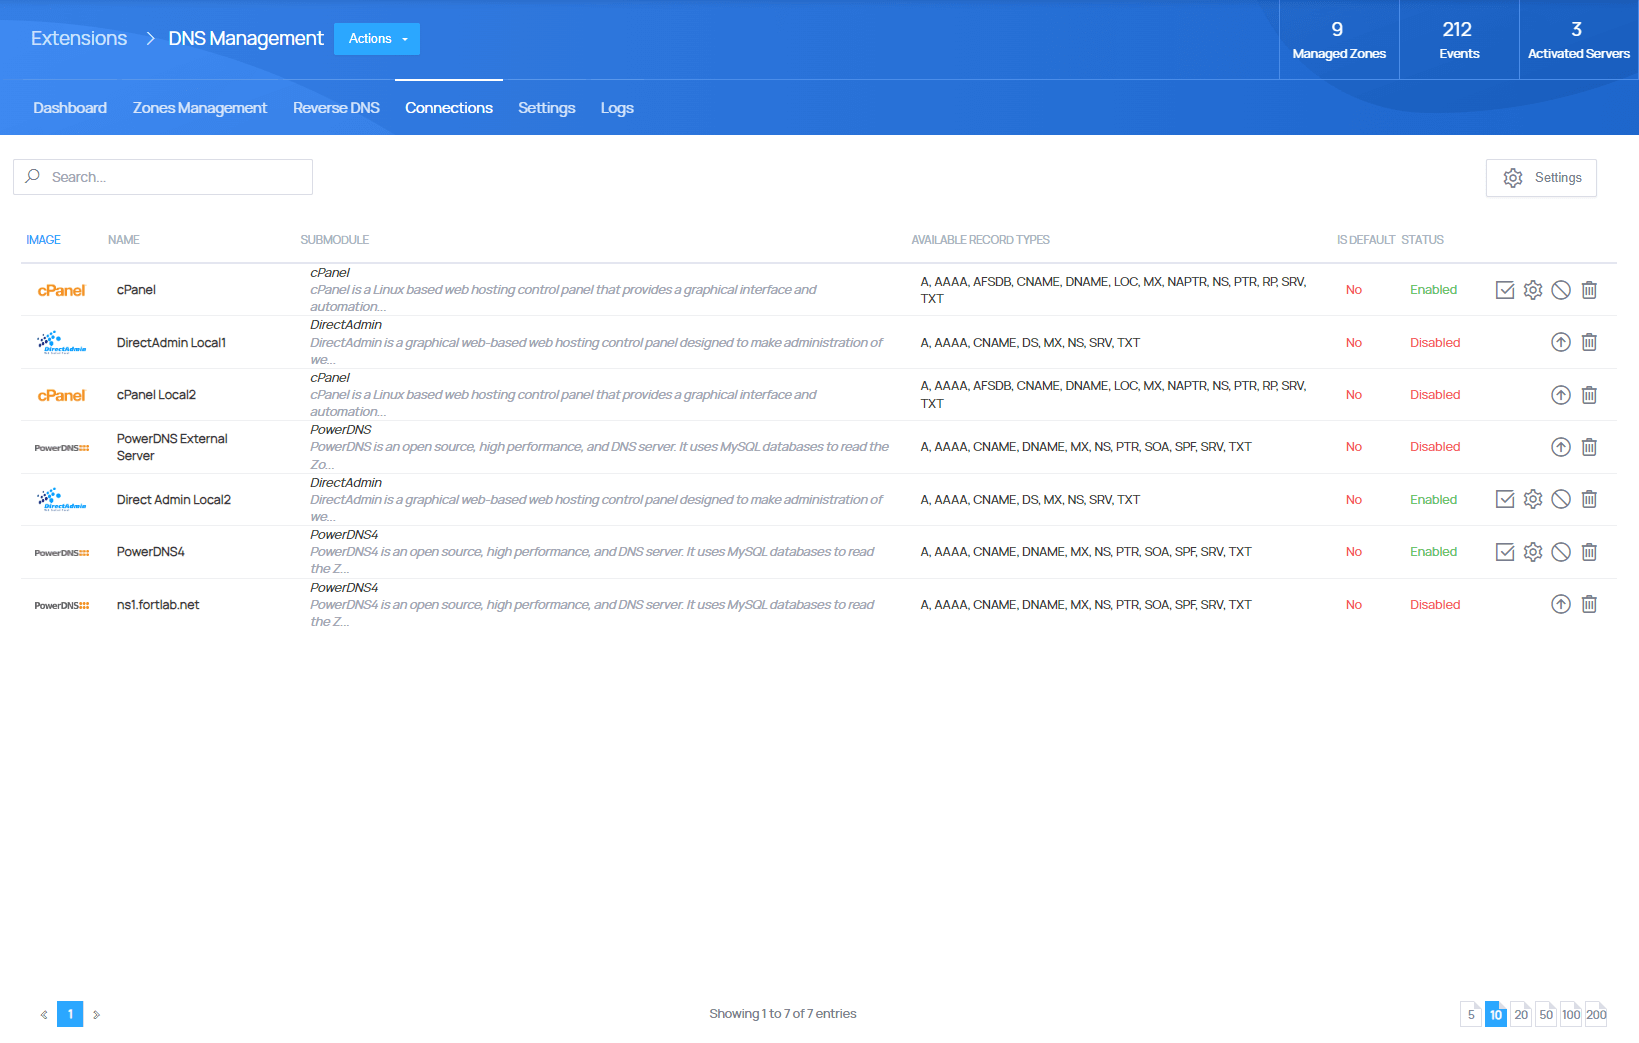Open the Zones Management tab
Viewport: 1639px width, 1043px height.
tap(200, 108)
